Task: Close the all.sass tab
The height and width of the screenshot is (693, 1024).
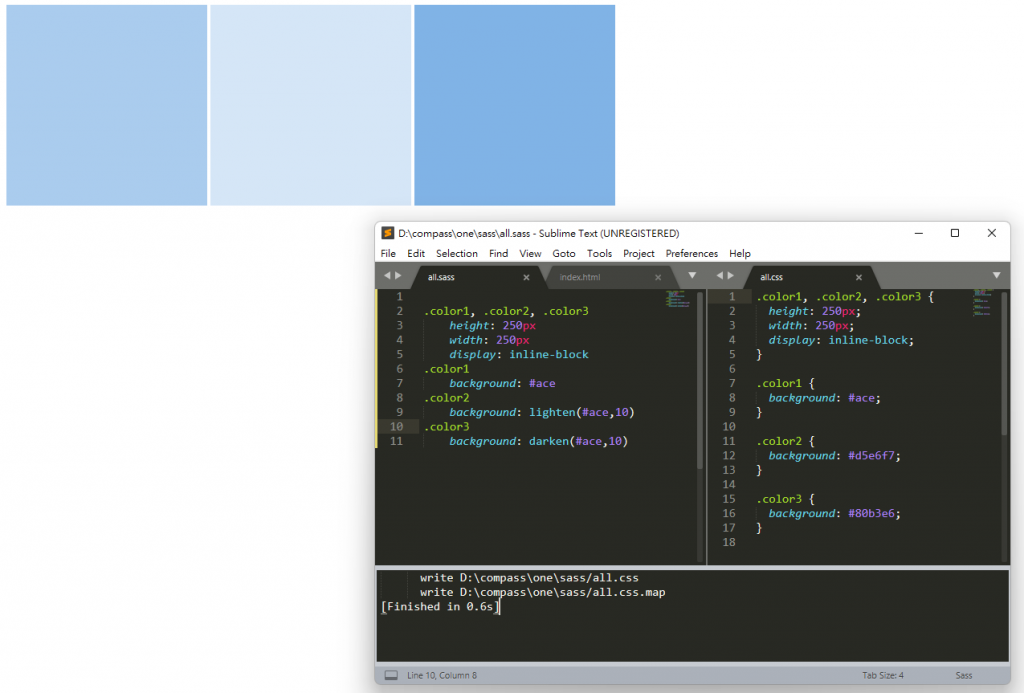Action: tap(526, 278)
